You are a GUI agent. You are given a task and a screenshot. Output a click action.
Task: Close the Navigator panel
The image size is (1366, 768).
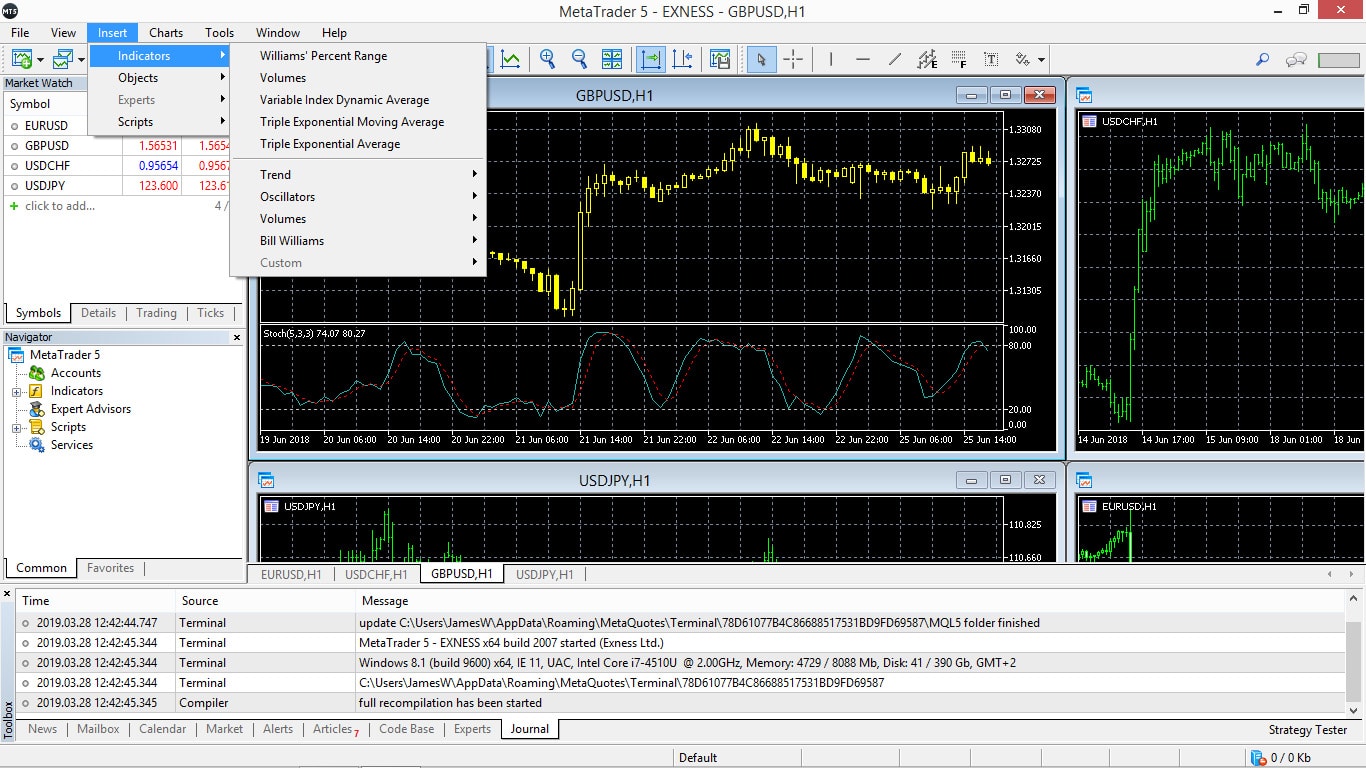coord(237,338)
